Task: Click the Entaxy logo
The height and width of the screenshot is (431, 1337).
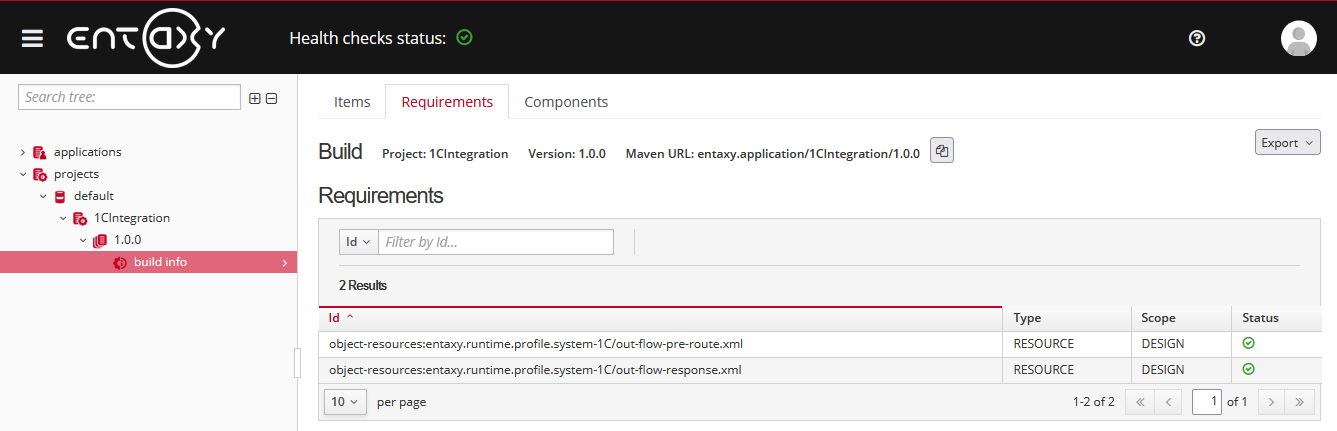Action: tap(146, 38)
